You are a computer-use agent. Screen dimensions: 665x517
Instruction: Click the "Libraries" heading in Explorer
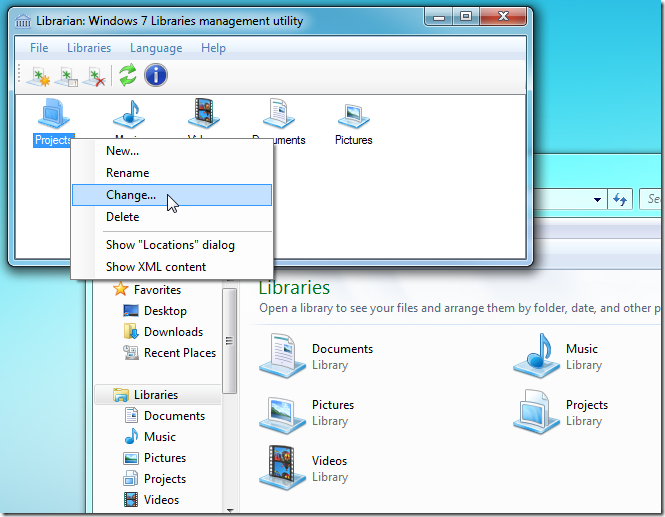294,288
